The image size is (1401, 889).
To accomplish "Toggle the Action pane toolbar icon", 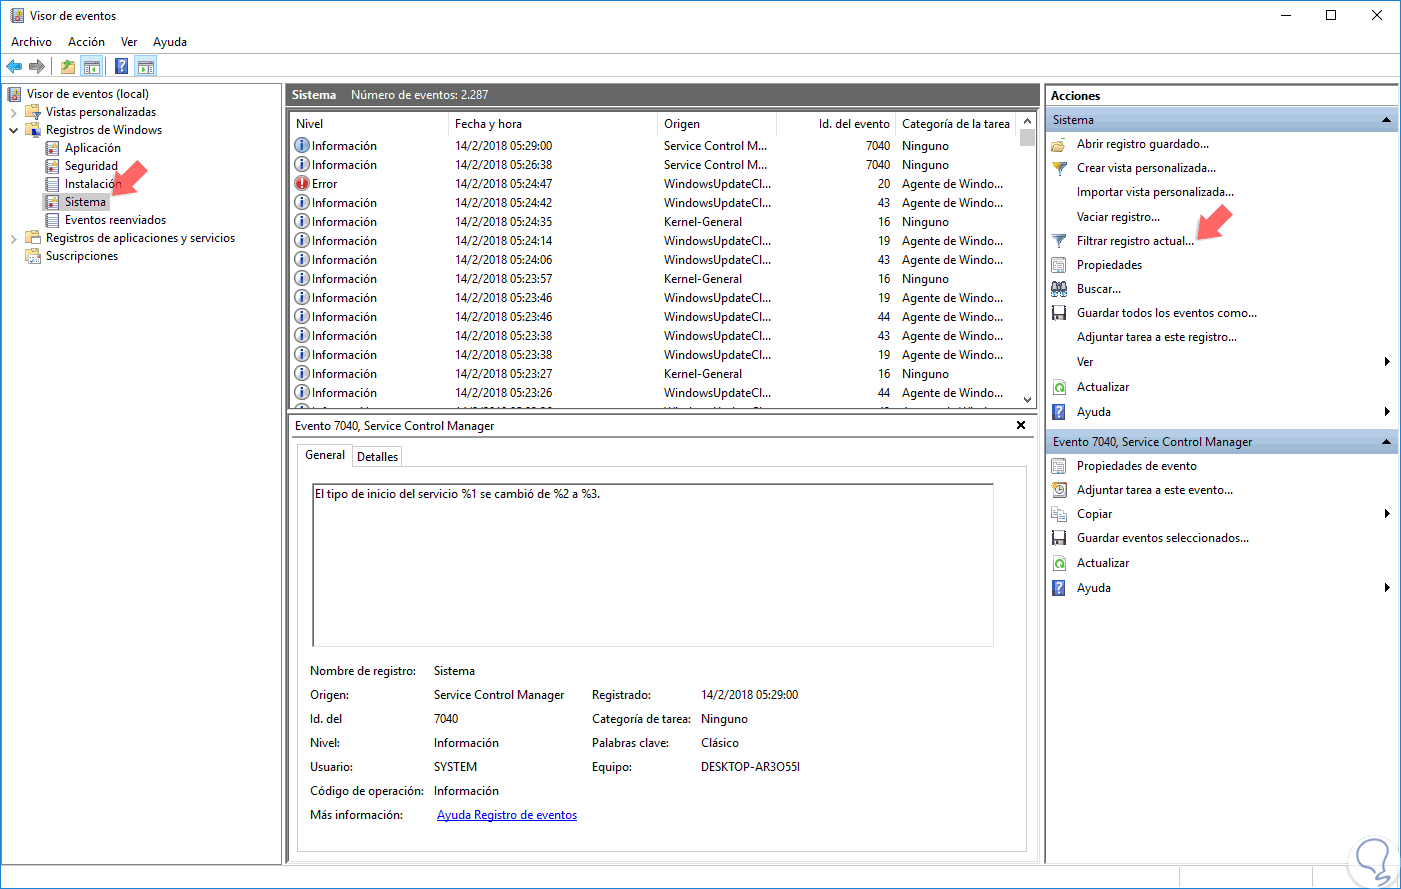I will 146,67.
